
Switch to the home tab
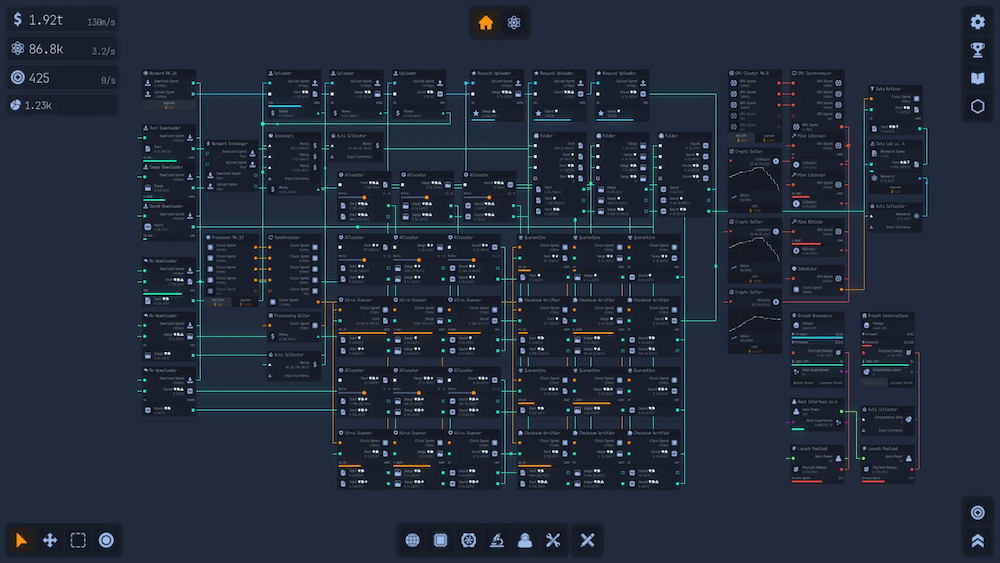(486, 22)
